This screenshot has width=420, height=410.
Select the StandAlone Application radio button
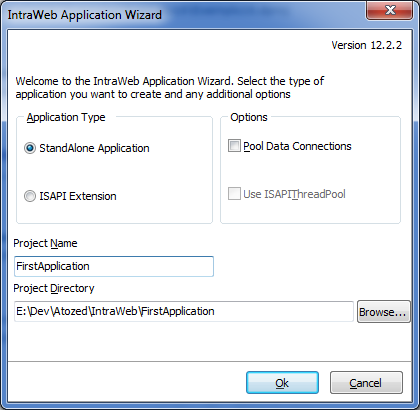[30, 148]
